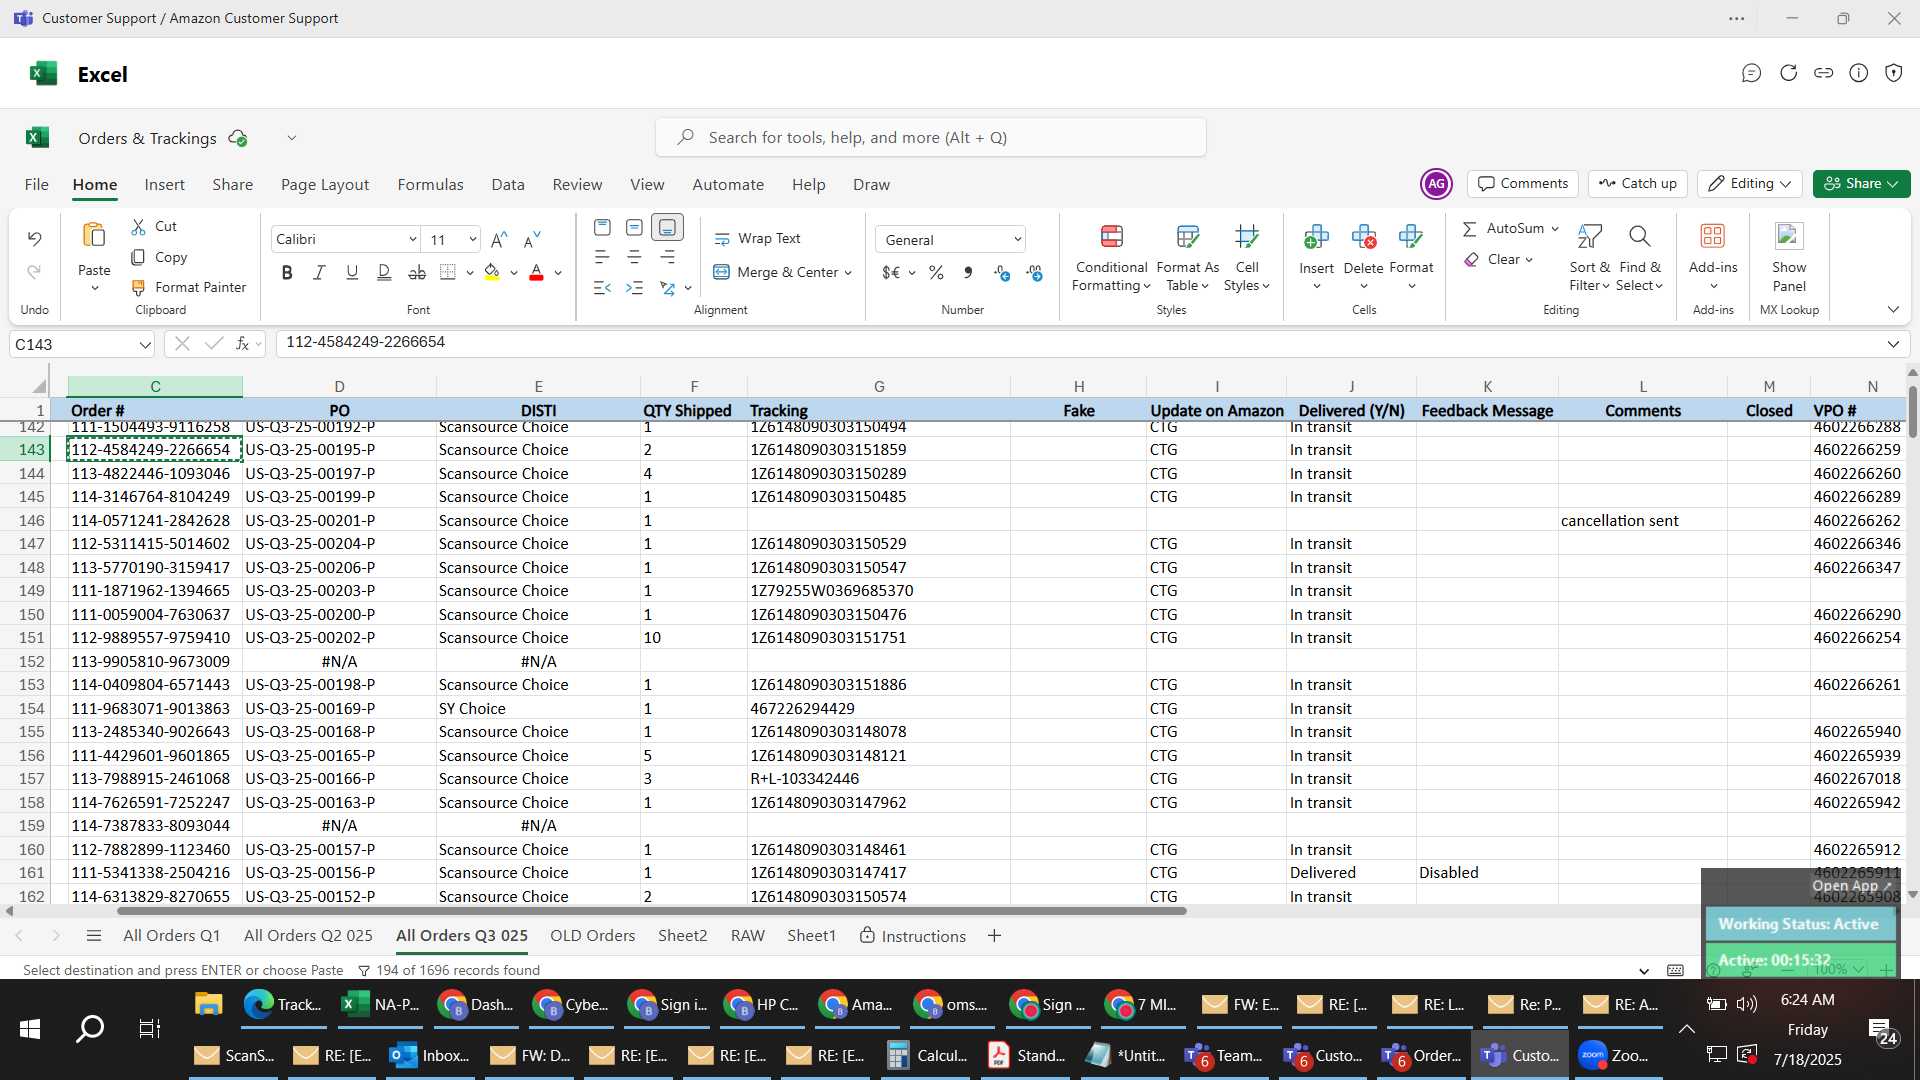Switch to Instructions sheet tab
This screenshot has height=1080, width=1920.
pos(912,936)
